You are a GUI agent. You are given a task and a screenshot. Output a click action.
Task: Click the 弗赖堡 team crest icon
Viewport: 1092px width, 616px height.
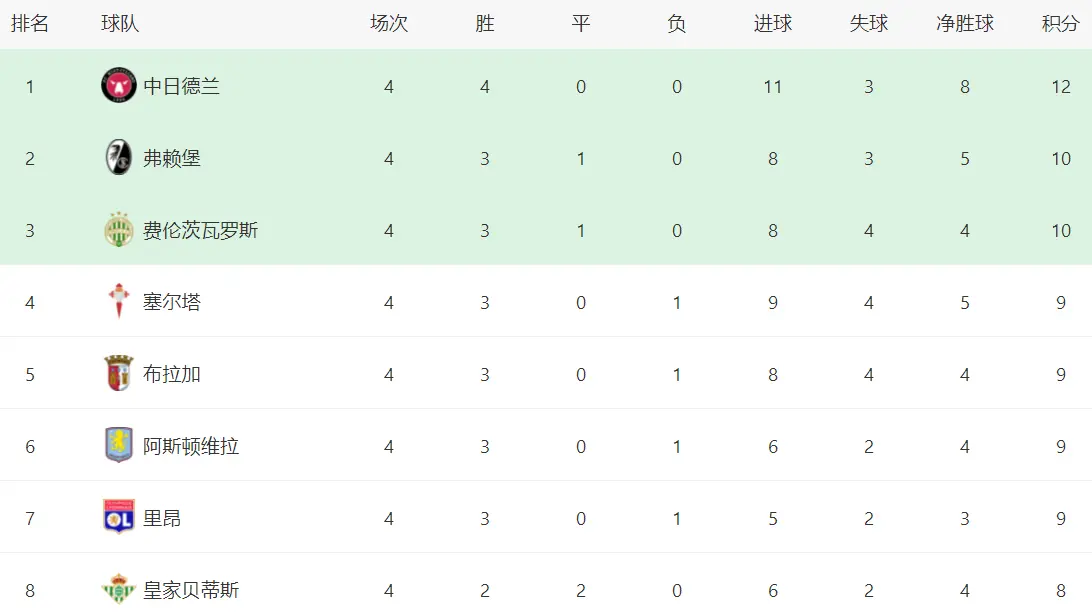tap(119, 158)
